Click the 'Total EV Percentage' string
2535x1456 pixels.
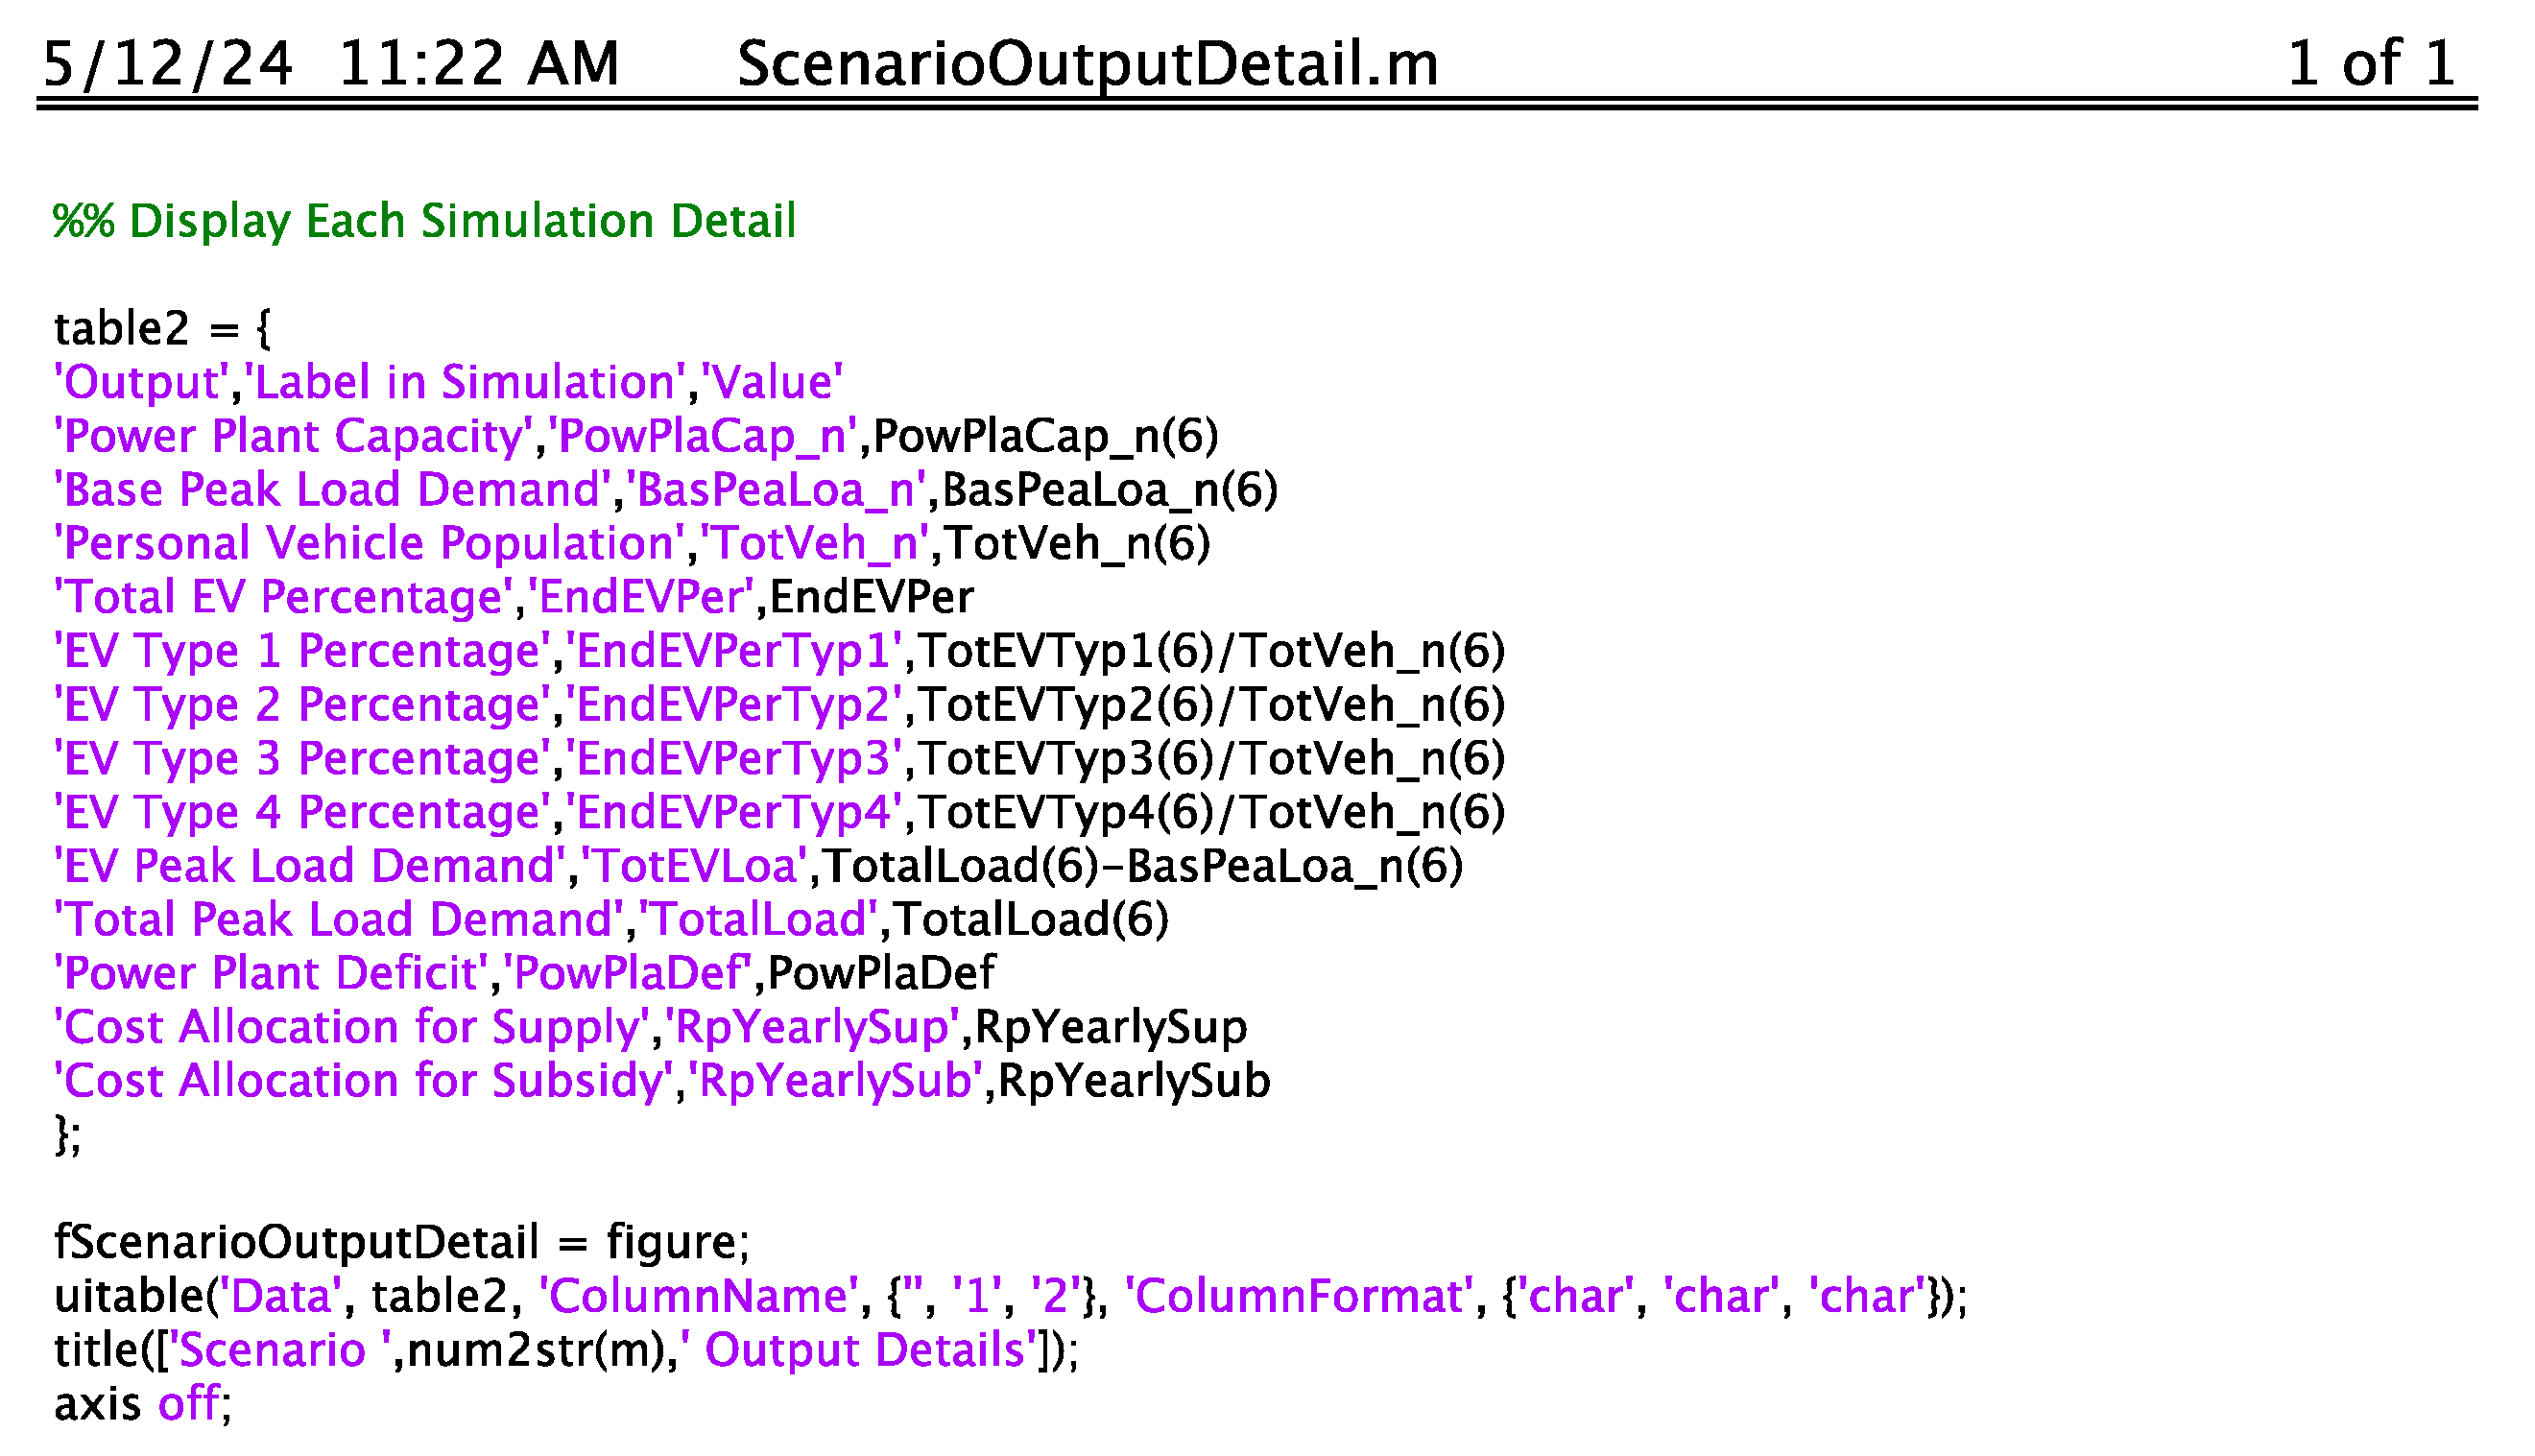pyautogui.click(x=284, y=598)
